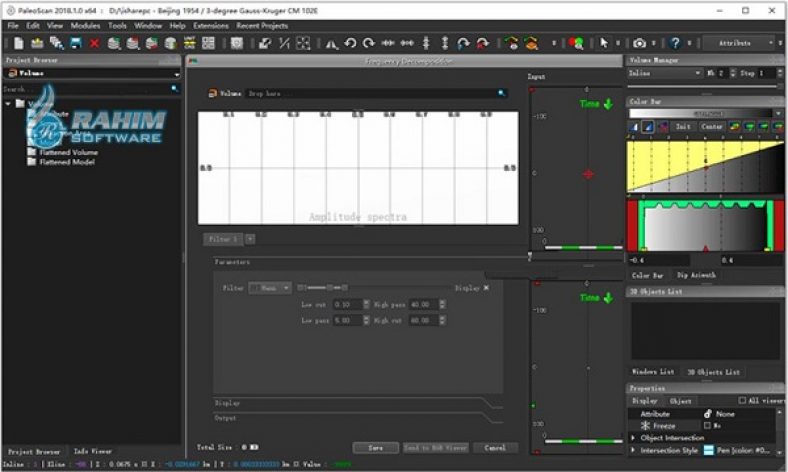The image size is (788, 472).
Task: Click the red curved arrow toolbar icon
Action: click(482, 44)
